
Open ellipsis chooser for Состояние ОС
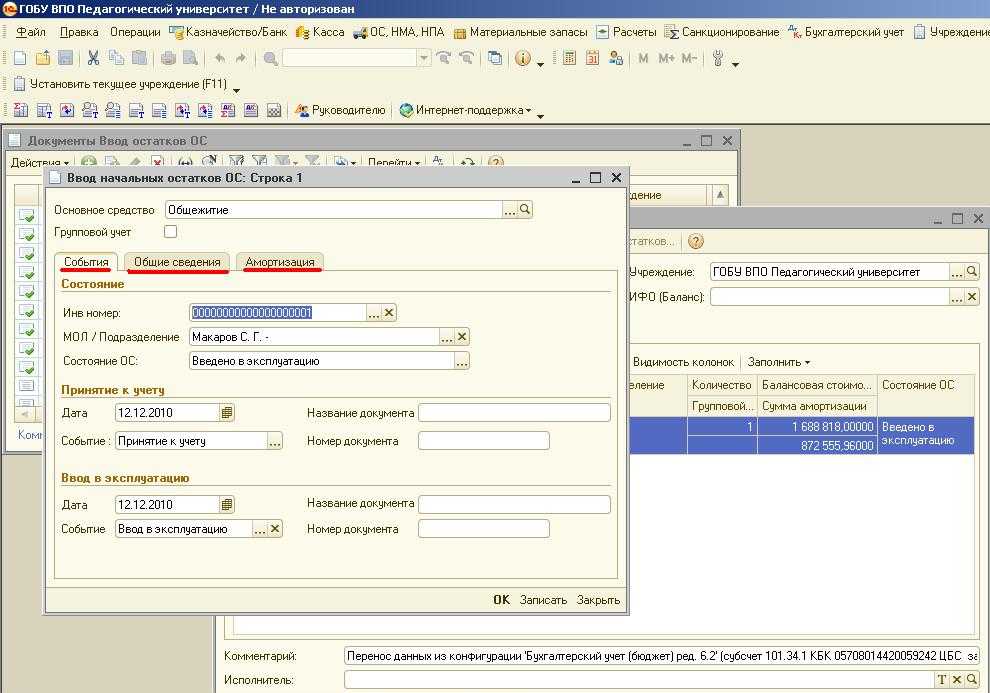pyautogui.click(x=462, y=361)
